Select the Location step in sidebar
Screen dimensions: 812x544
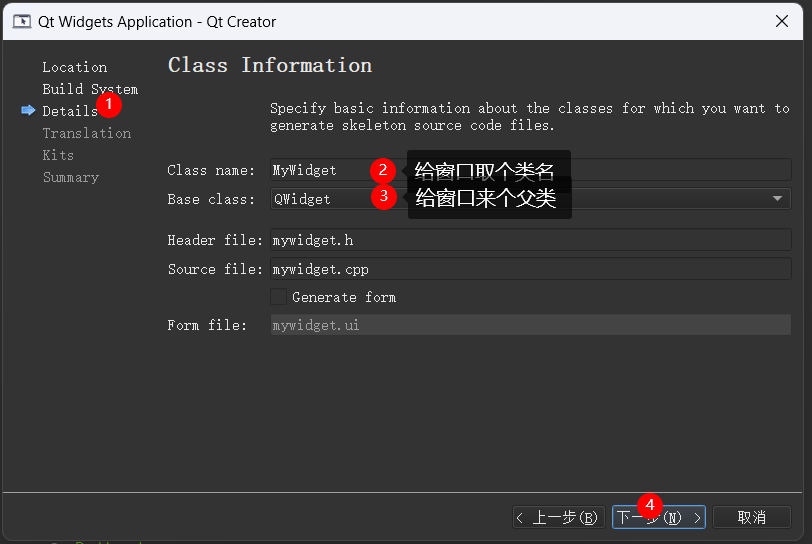[x=74, y=67]
